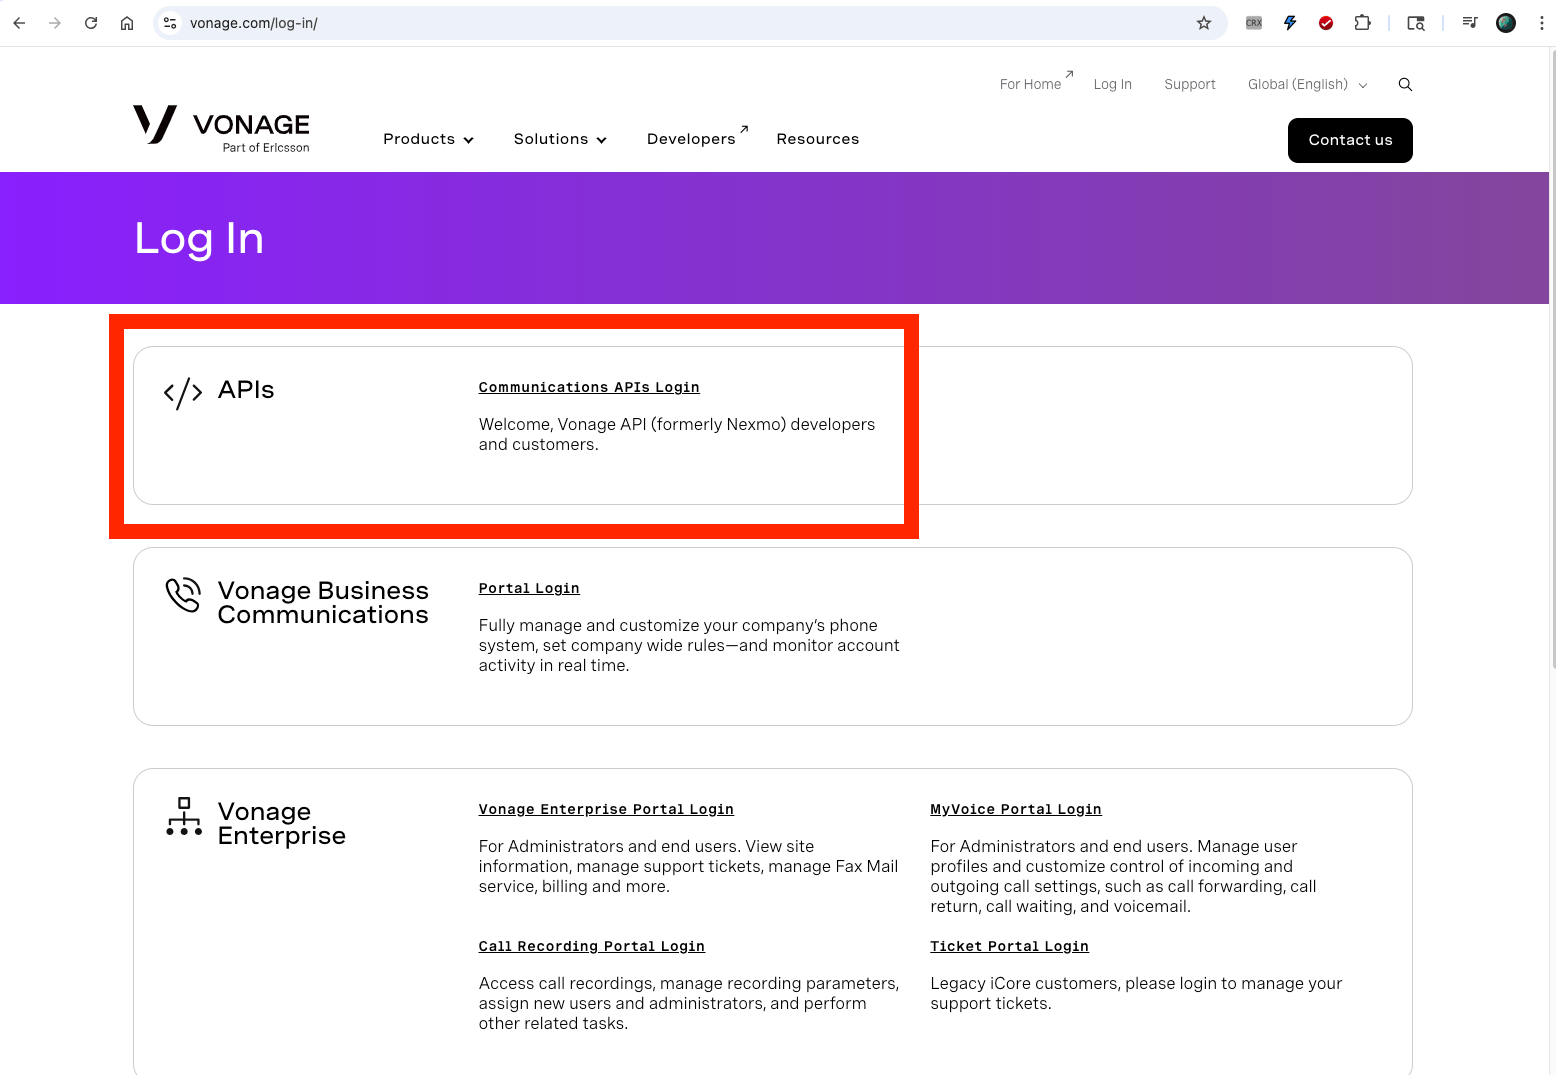1556x1075 pixels.
Task: Expand the Products menu
Action: [428, 139]
